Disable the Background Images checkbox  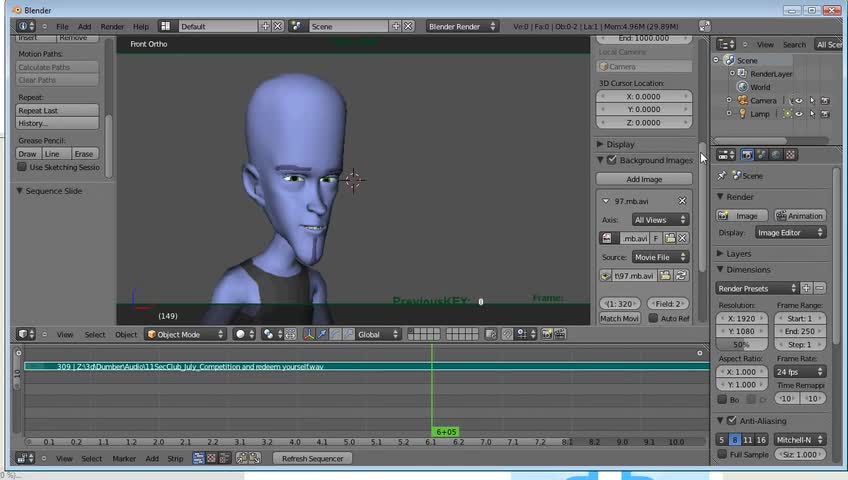(612, 160)
